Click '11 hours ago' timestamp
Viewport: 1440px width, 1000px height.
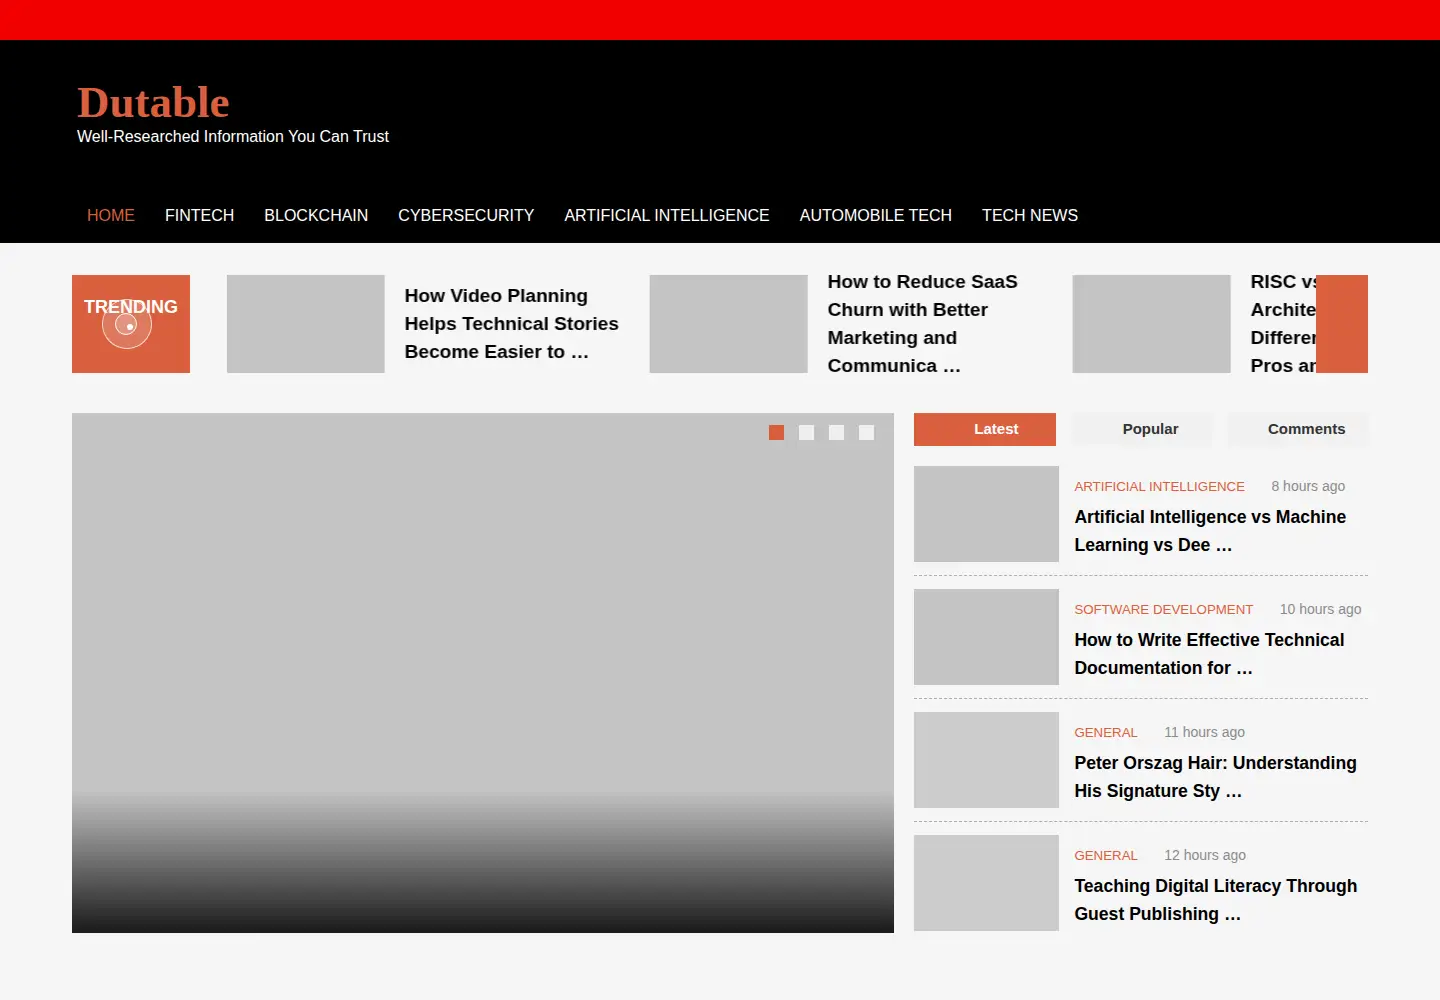click(x=1204, y=732)
